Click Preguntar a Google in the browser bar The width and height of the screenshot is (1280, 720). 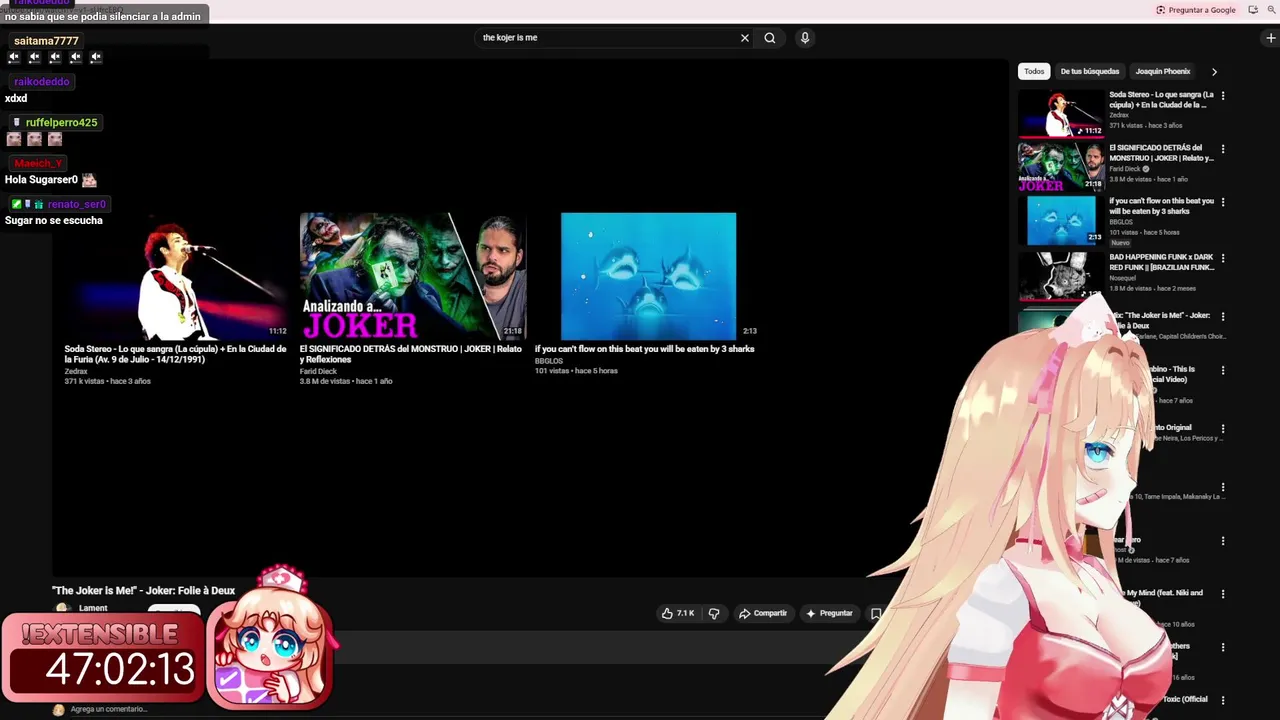click(1196, 10)
